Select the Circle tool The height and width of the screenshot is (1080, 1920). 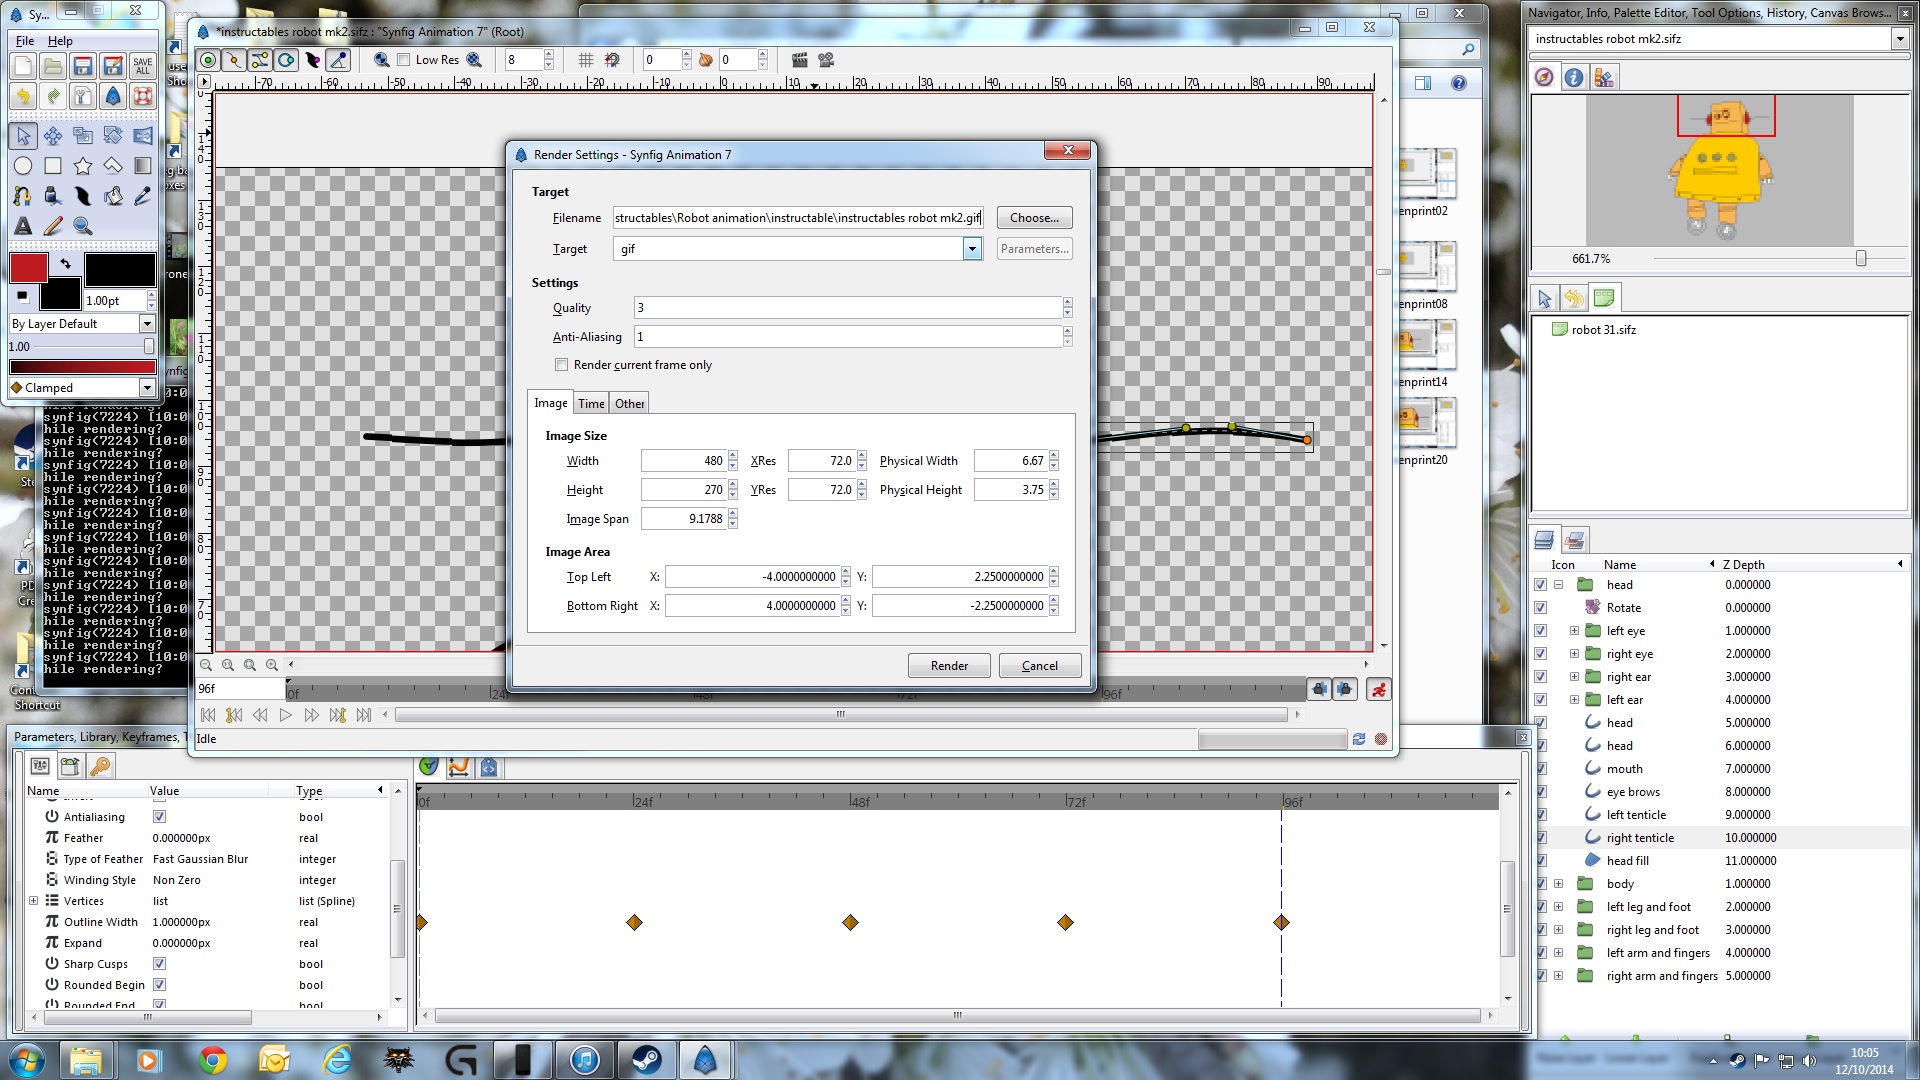(23, 165)
